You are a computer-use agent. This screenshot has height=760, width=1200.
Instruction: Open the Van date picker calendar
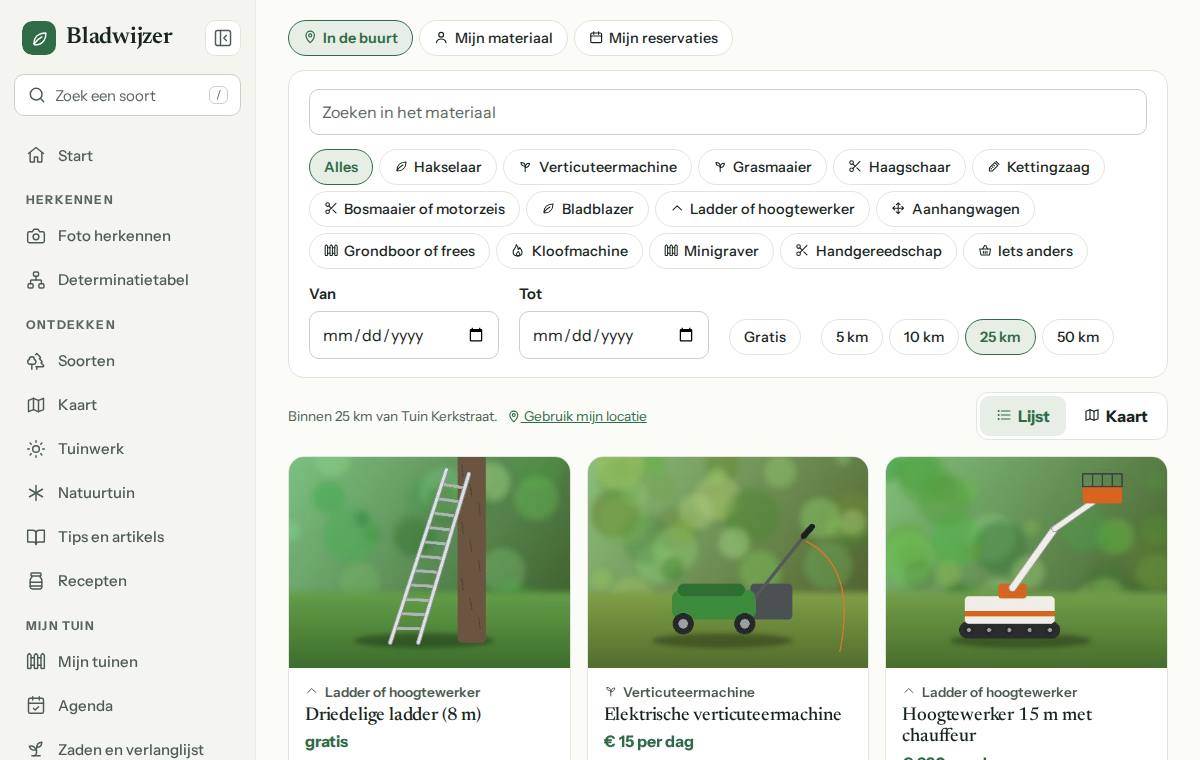[476, 335]
